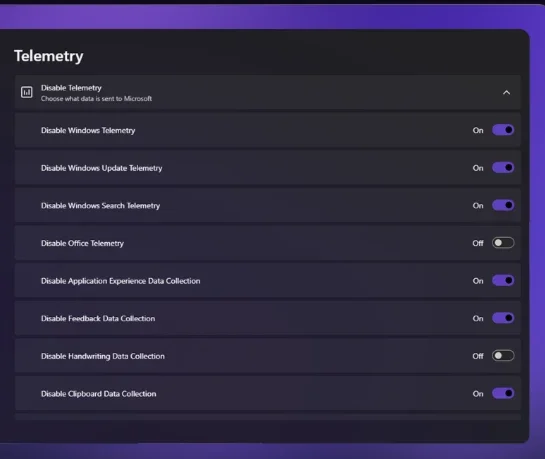Enable the Disable Office Telemetry toggle
The height and width of the screenshot is (459, 545).
[503, 243]
